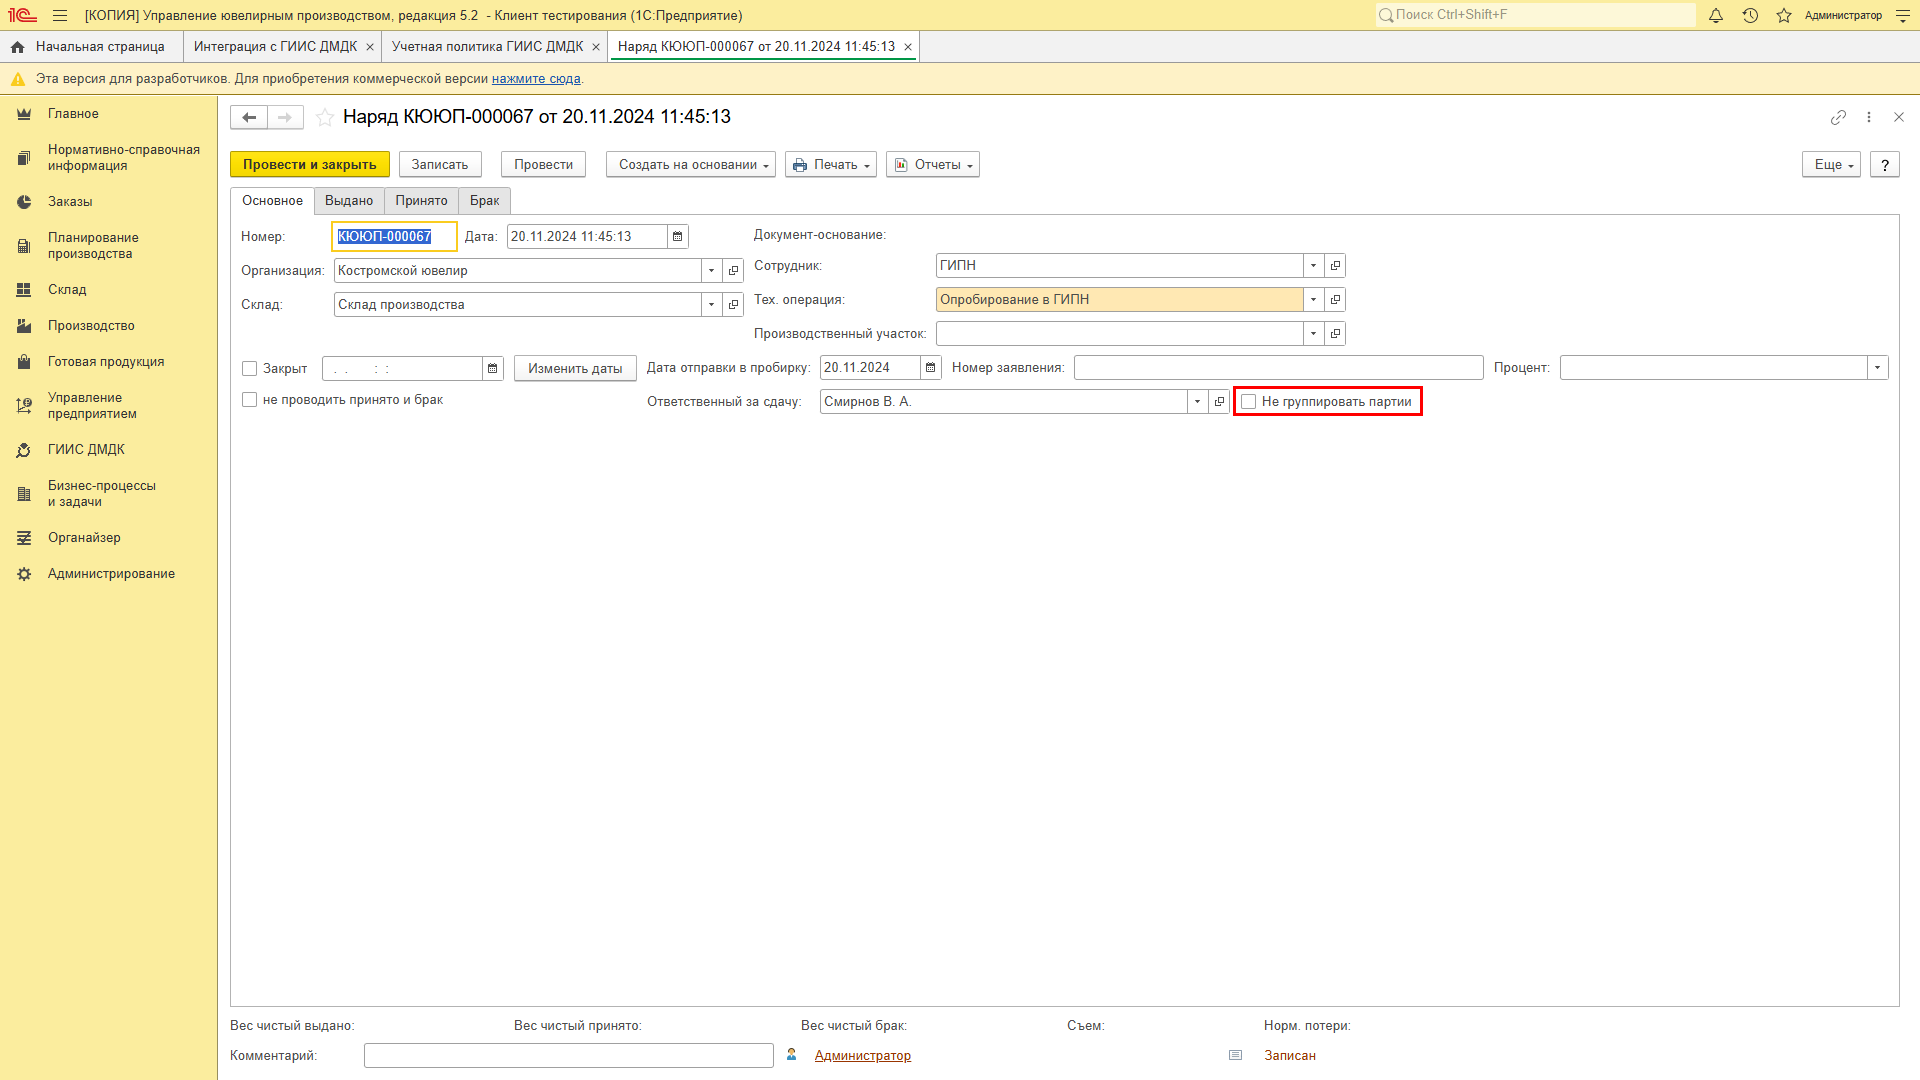The height and width of the screenshot is (1080, 1920).
Task: Click the Заказы sidebar icon
Action: pos(24,202)
